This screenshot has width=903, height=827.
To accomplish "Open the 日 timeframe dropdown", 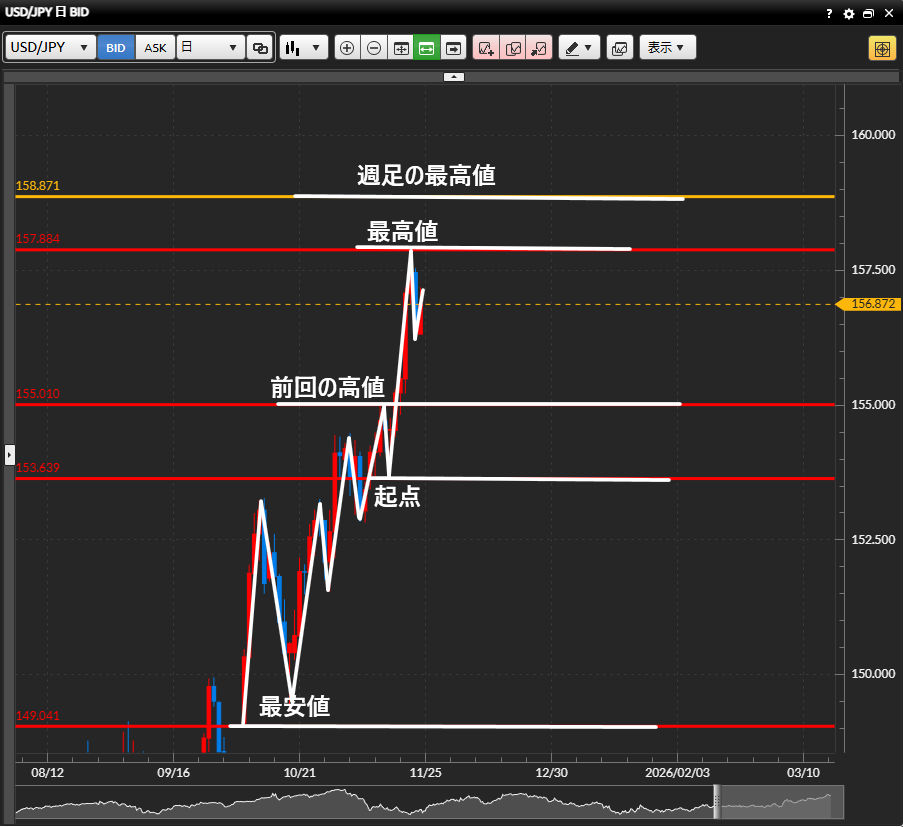I will pos(211,48).
